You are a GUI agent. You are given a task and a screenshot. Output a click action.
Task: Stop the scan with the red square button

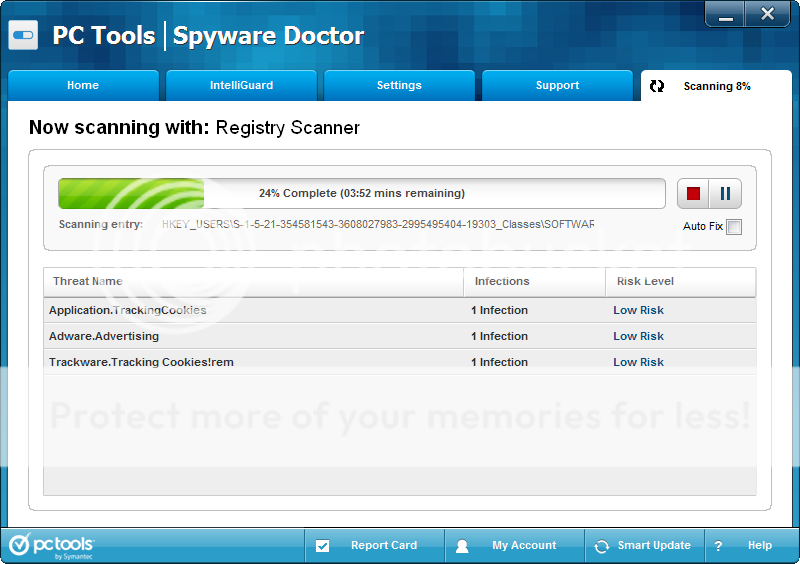tap(693, 194)
